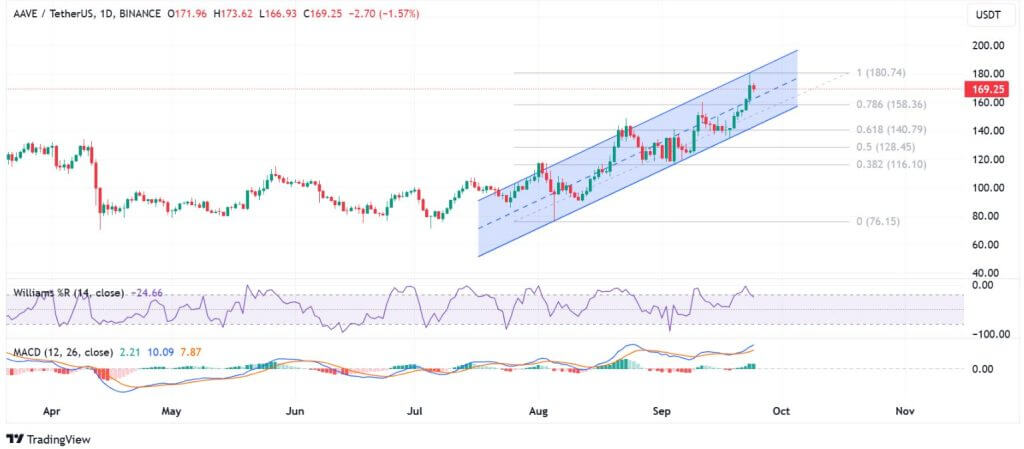Click the Nov label on time axis
The width and height of the screenshot is (1024, 449).
(x=904, y=411)
